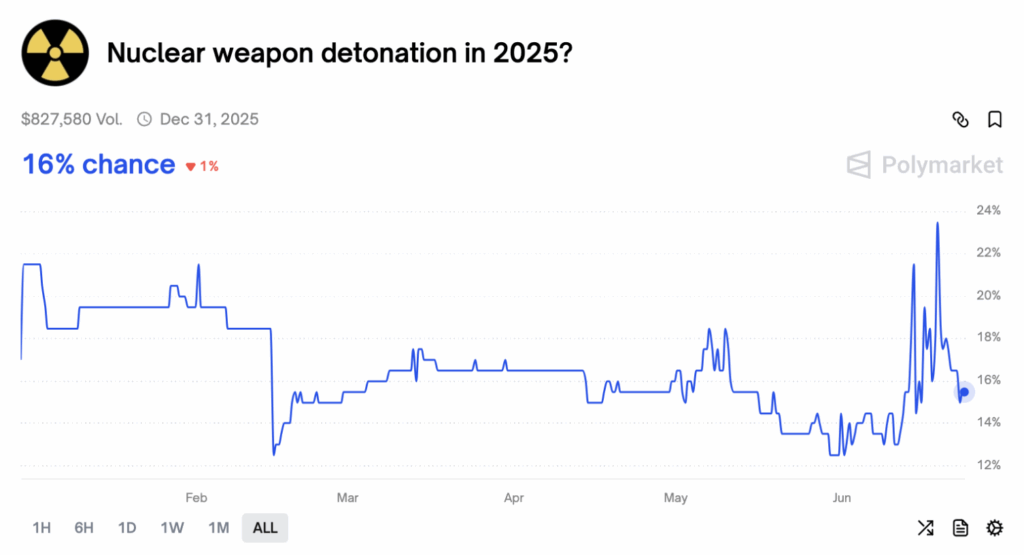Click the red 1% change indicator
The image size is (1024, 555).
[x=203, y=166]
